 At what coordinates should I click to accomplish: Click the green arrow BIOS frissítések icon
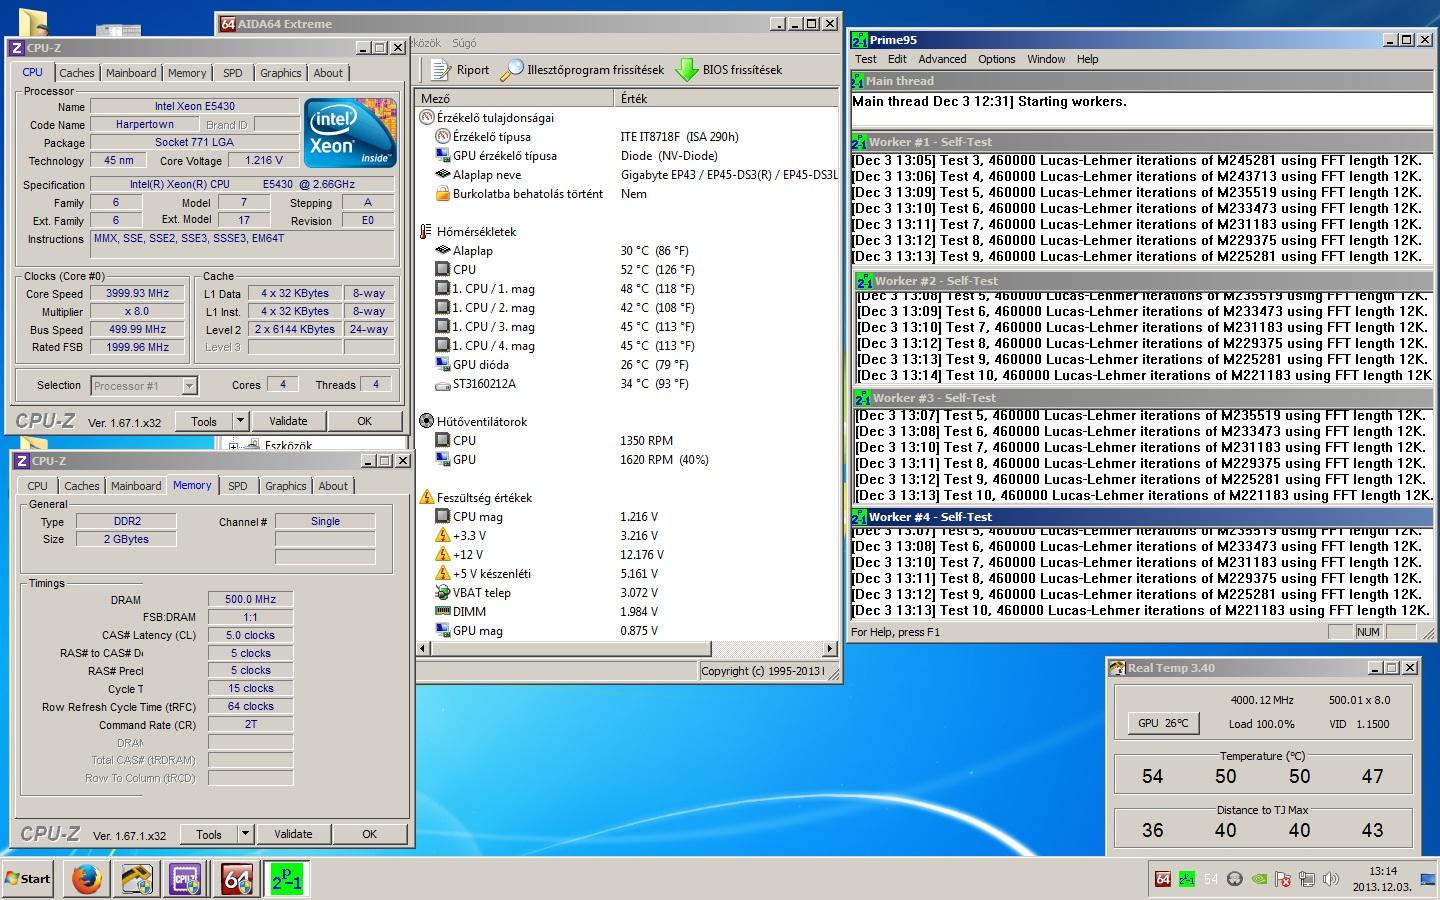687,69
